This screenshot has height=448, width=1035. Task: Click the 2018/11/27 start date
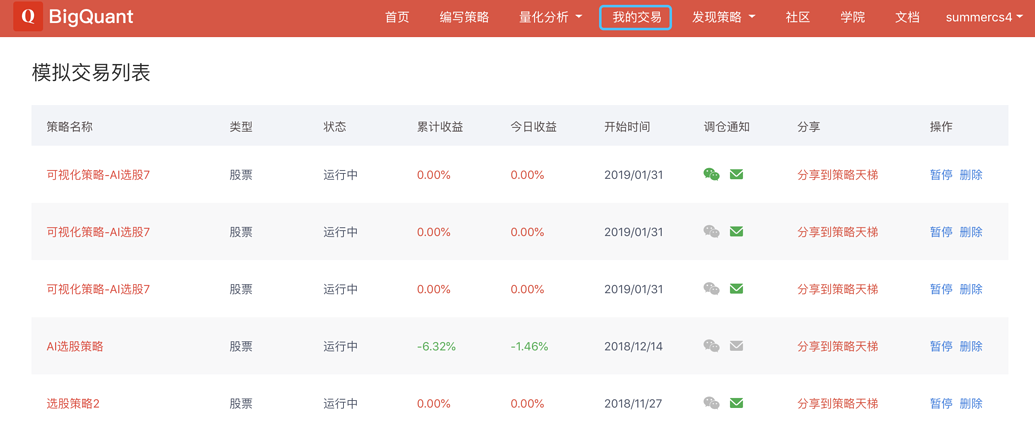pos(633,403)
